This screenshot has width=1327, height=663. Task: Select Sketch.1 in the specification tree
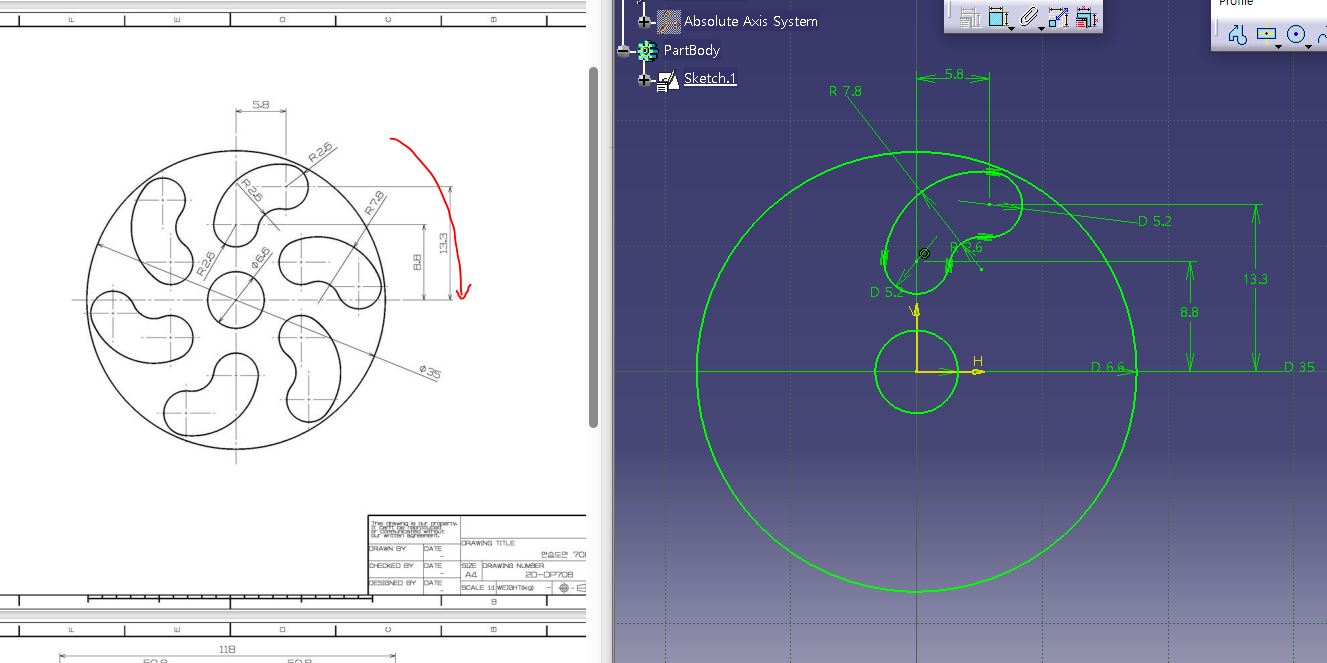point(710,78)
